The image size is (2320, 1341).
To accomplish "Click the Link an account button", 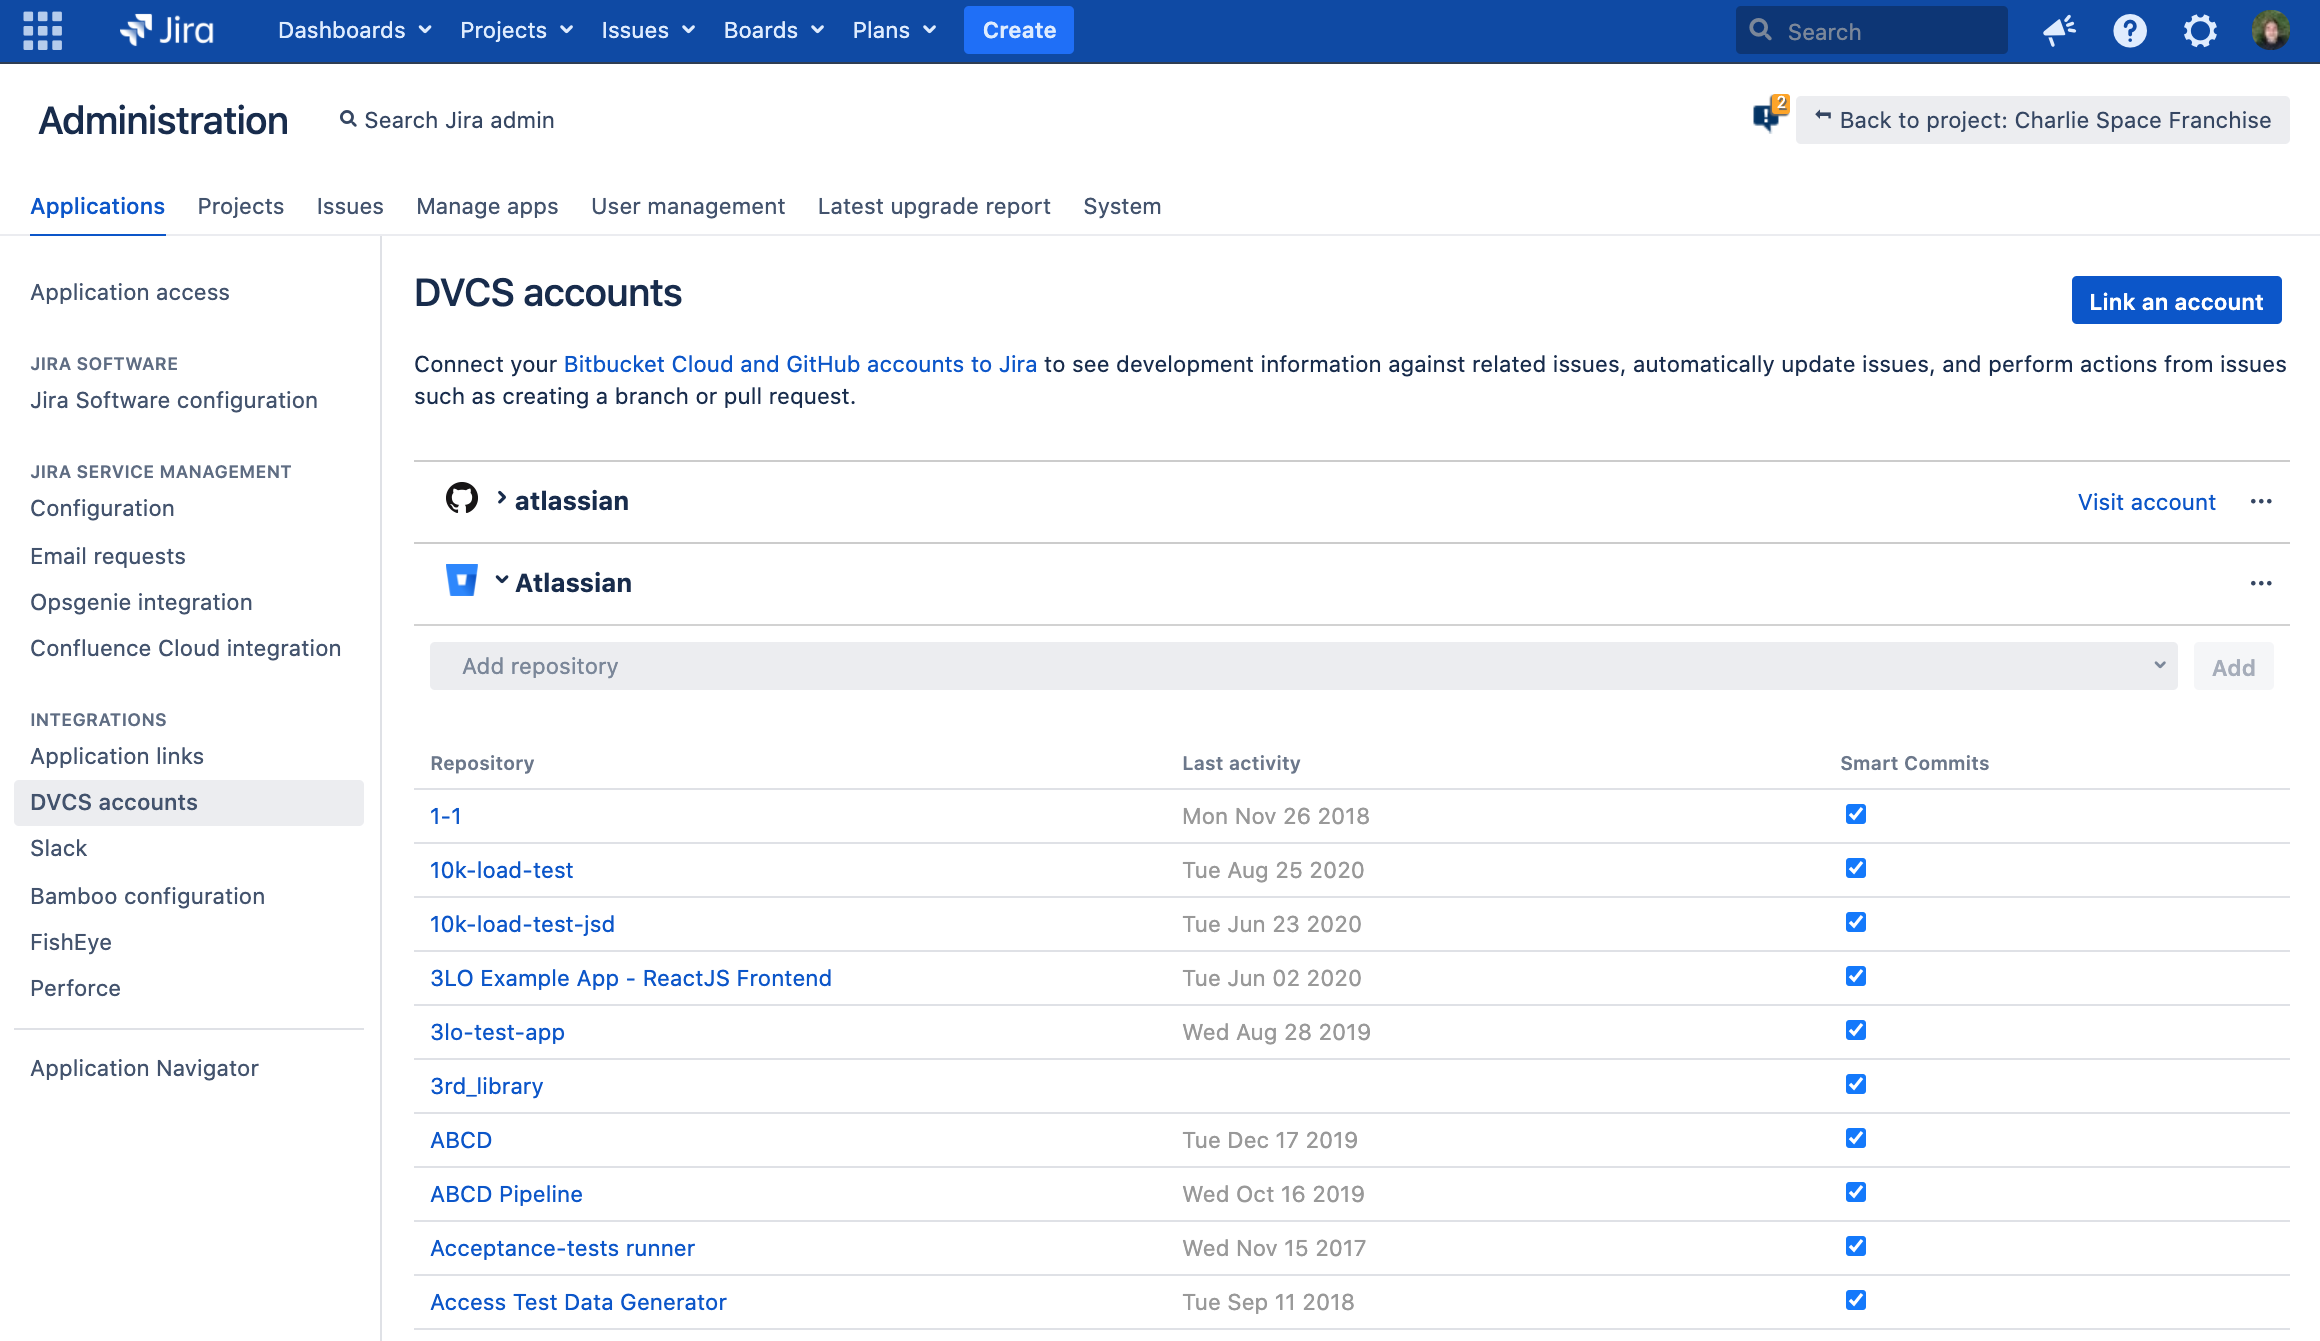I will pos(2176,301).
